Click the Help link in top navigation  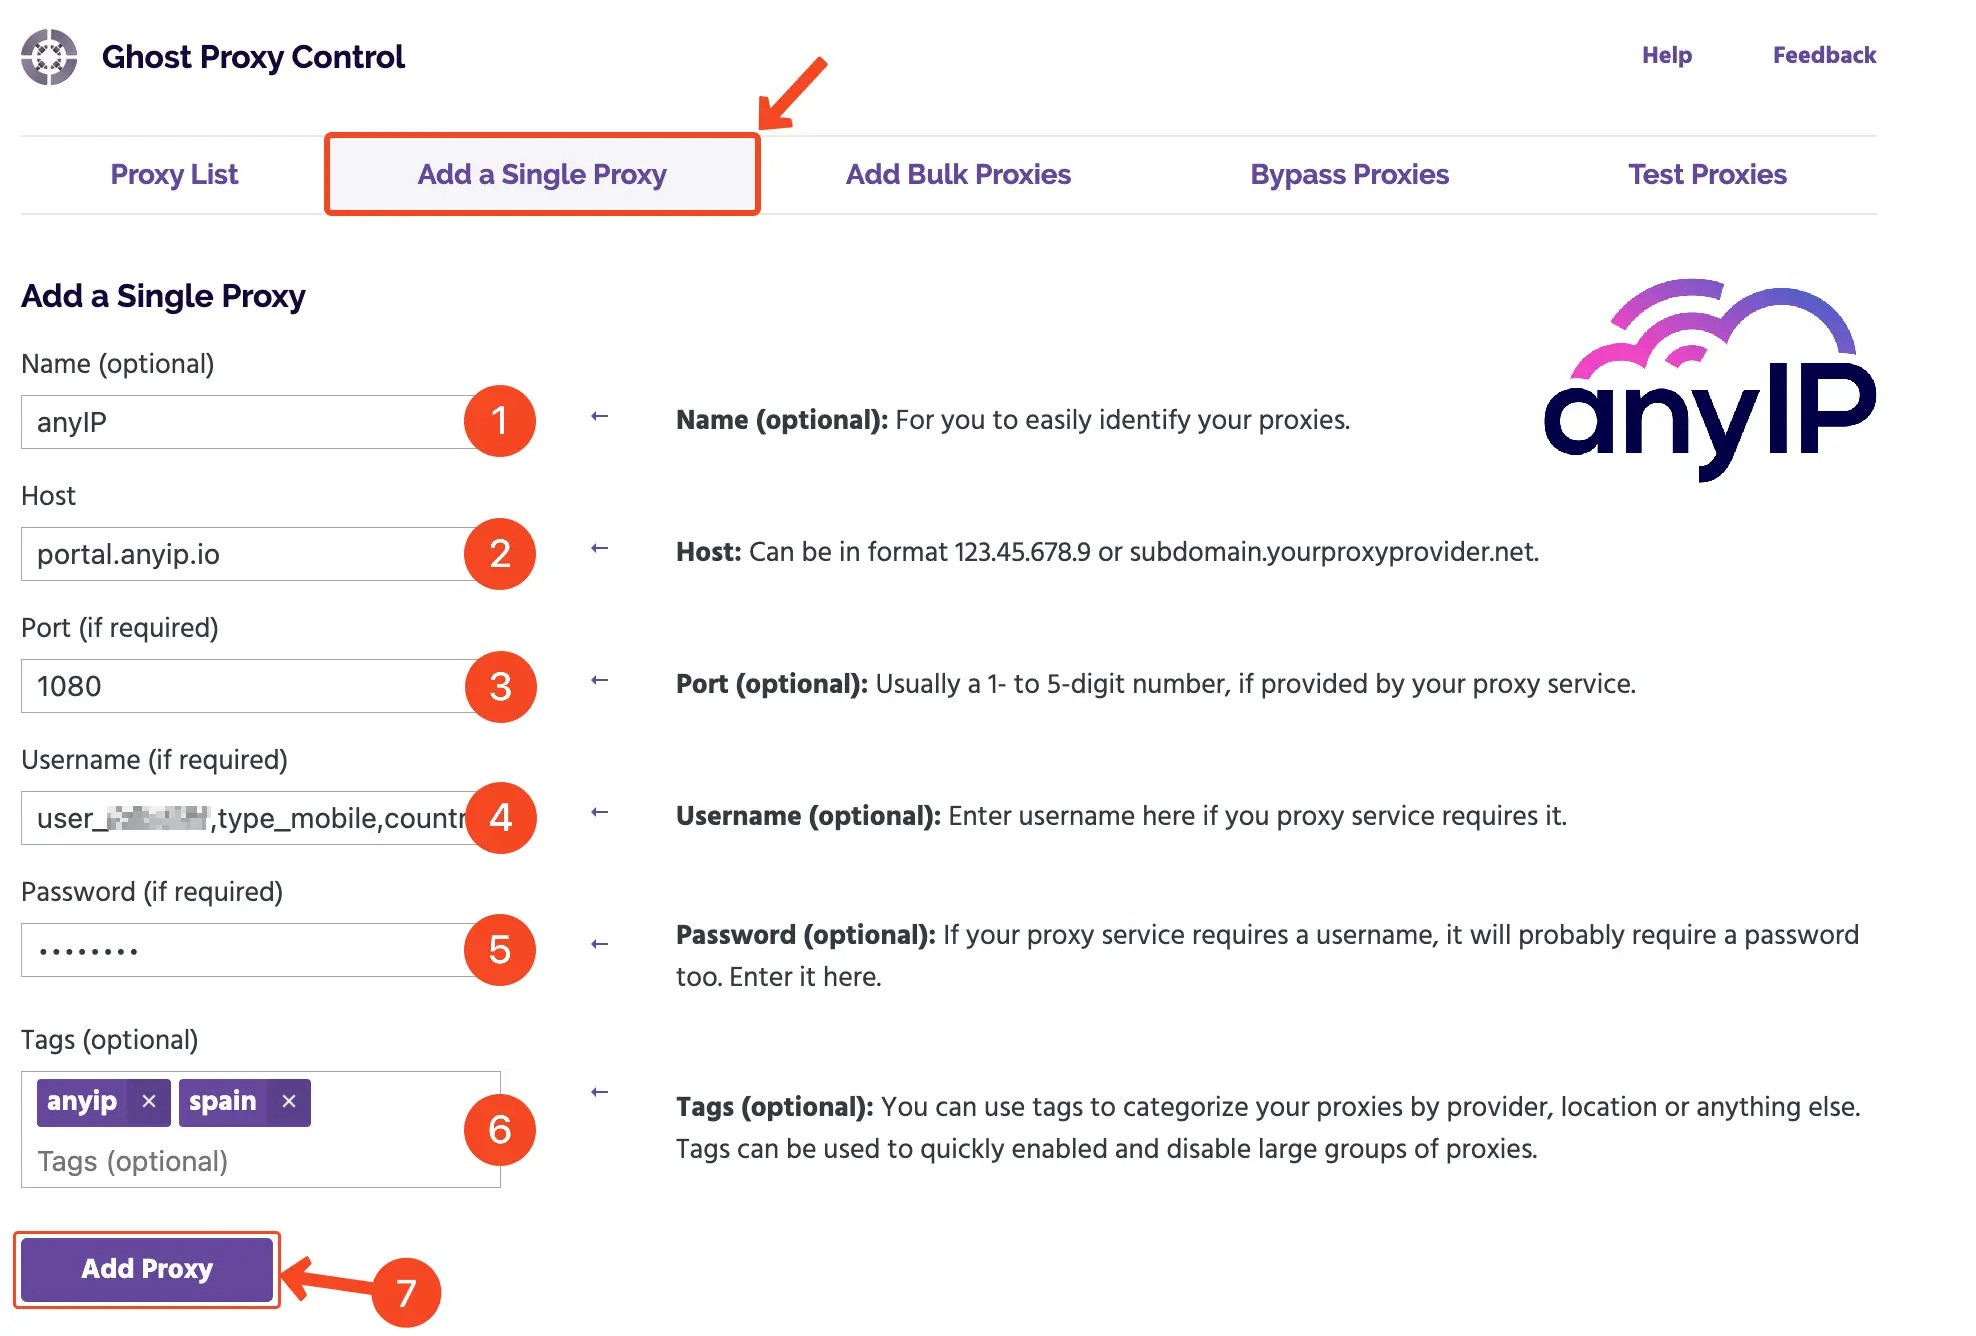(x=1666, y=55)
